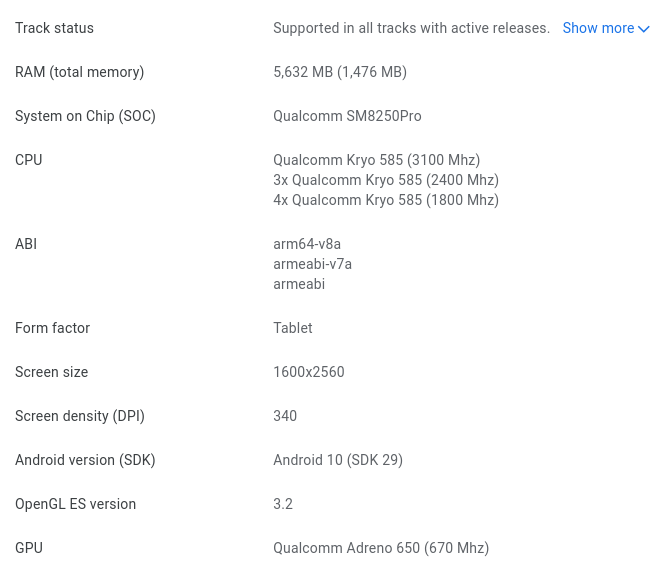The width and height of the screenshot is (672, 577).
Task: Click the 3x Kryo 585 (2400 Mhz) entry
Action: click(x=385, y=180)
